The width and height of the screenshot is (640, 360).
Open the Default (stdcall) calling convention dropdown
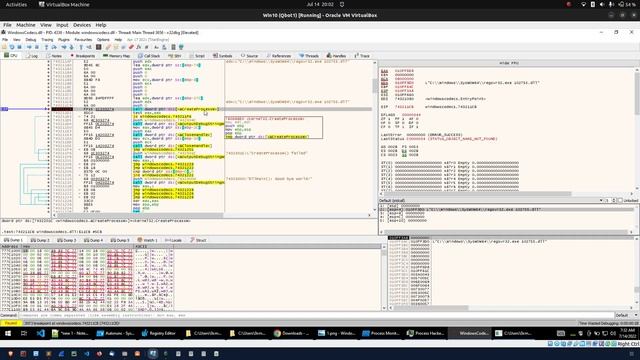[x=491, y=200]
